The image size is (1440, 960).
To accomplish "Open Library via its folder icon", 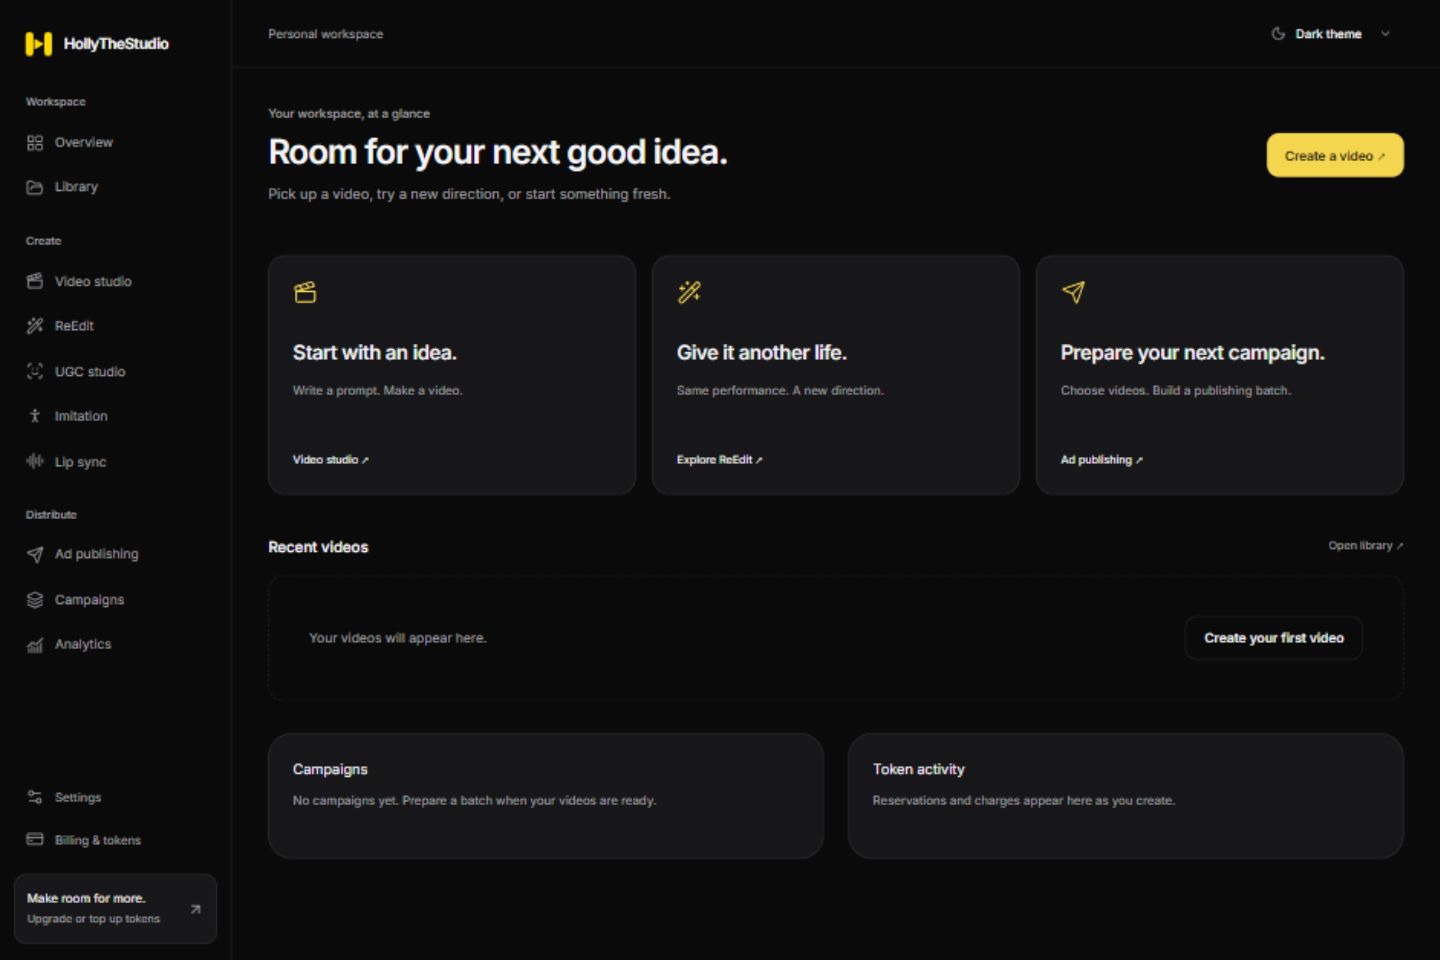I will click(x=35, y=187).
